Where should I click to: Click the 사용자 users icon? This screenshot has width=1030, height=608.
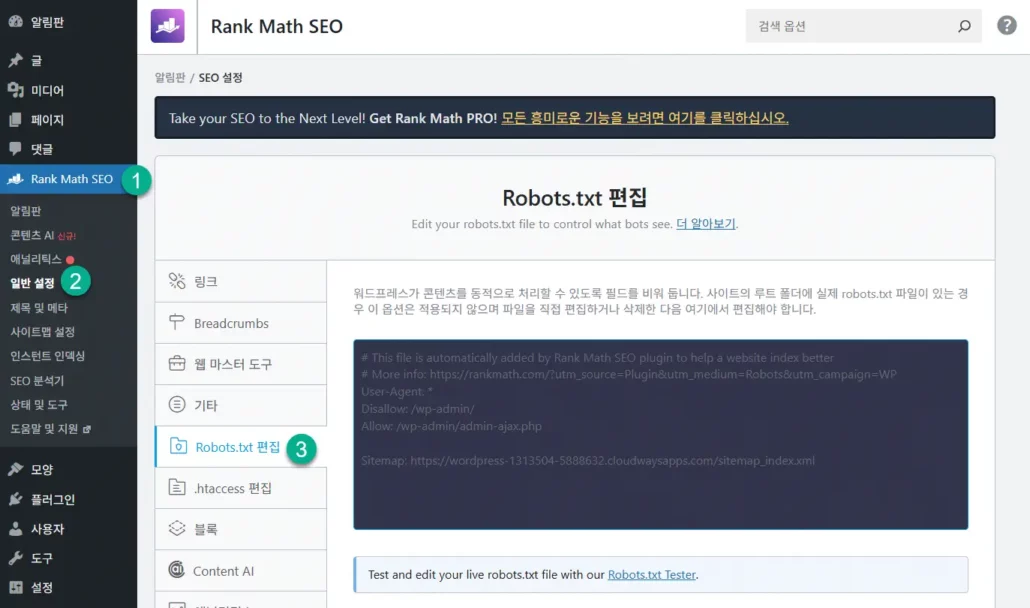click(x=16, y=529)
